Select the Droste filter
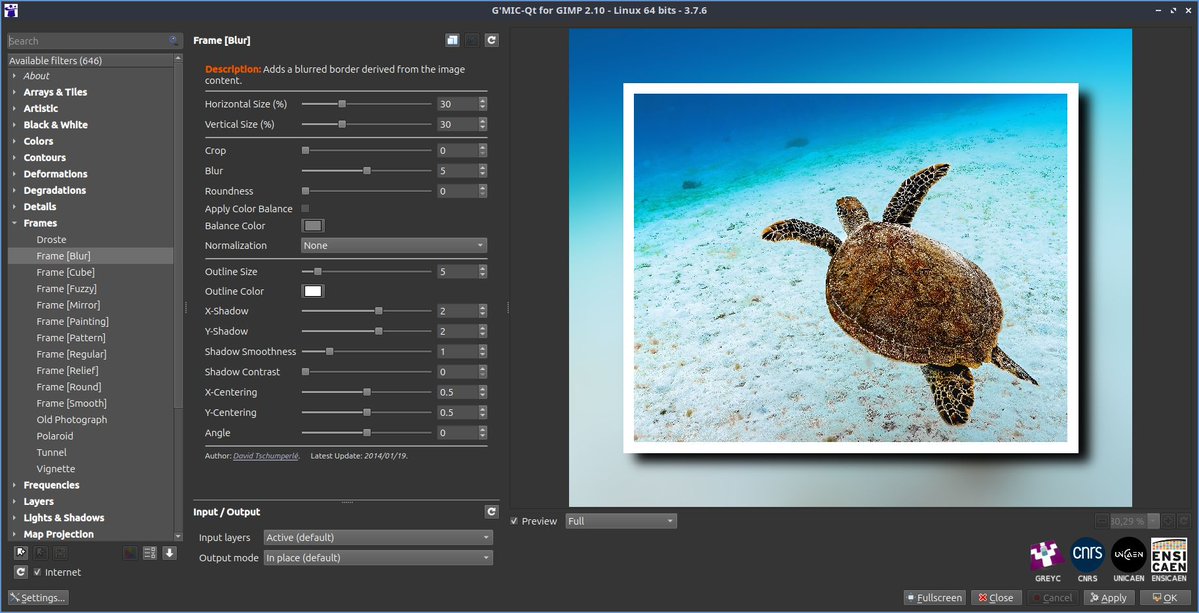The height and width of the screenshot is (613, 1199). point(51,239)
